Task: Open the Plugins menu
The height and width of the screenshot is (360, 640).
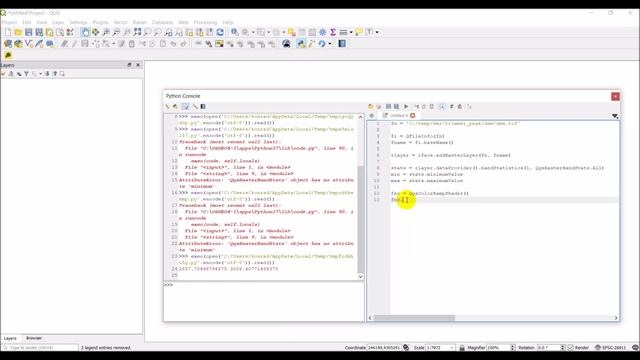Action: point(100,22)
